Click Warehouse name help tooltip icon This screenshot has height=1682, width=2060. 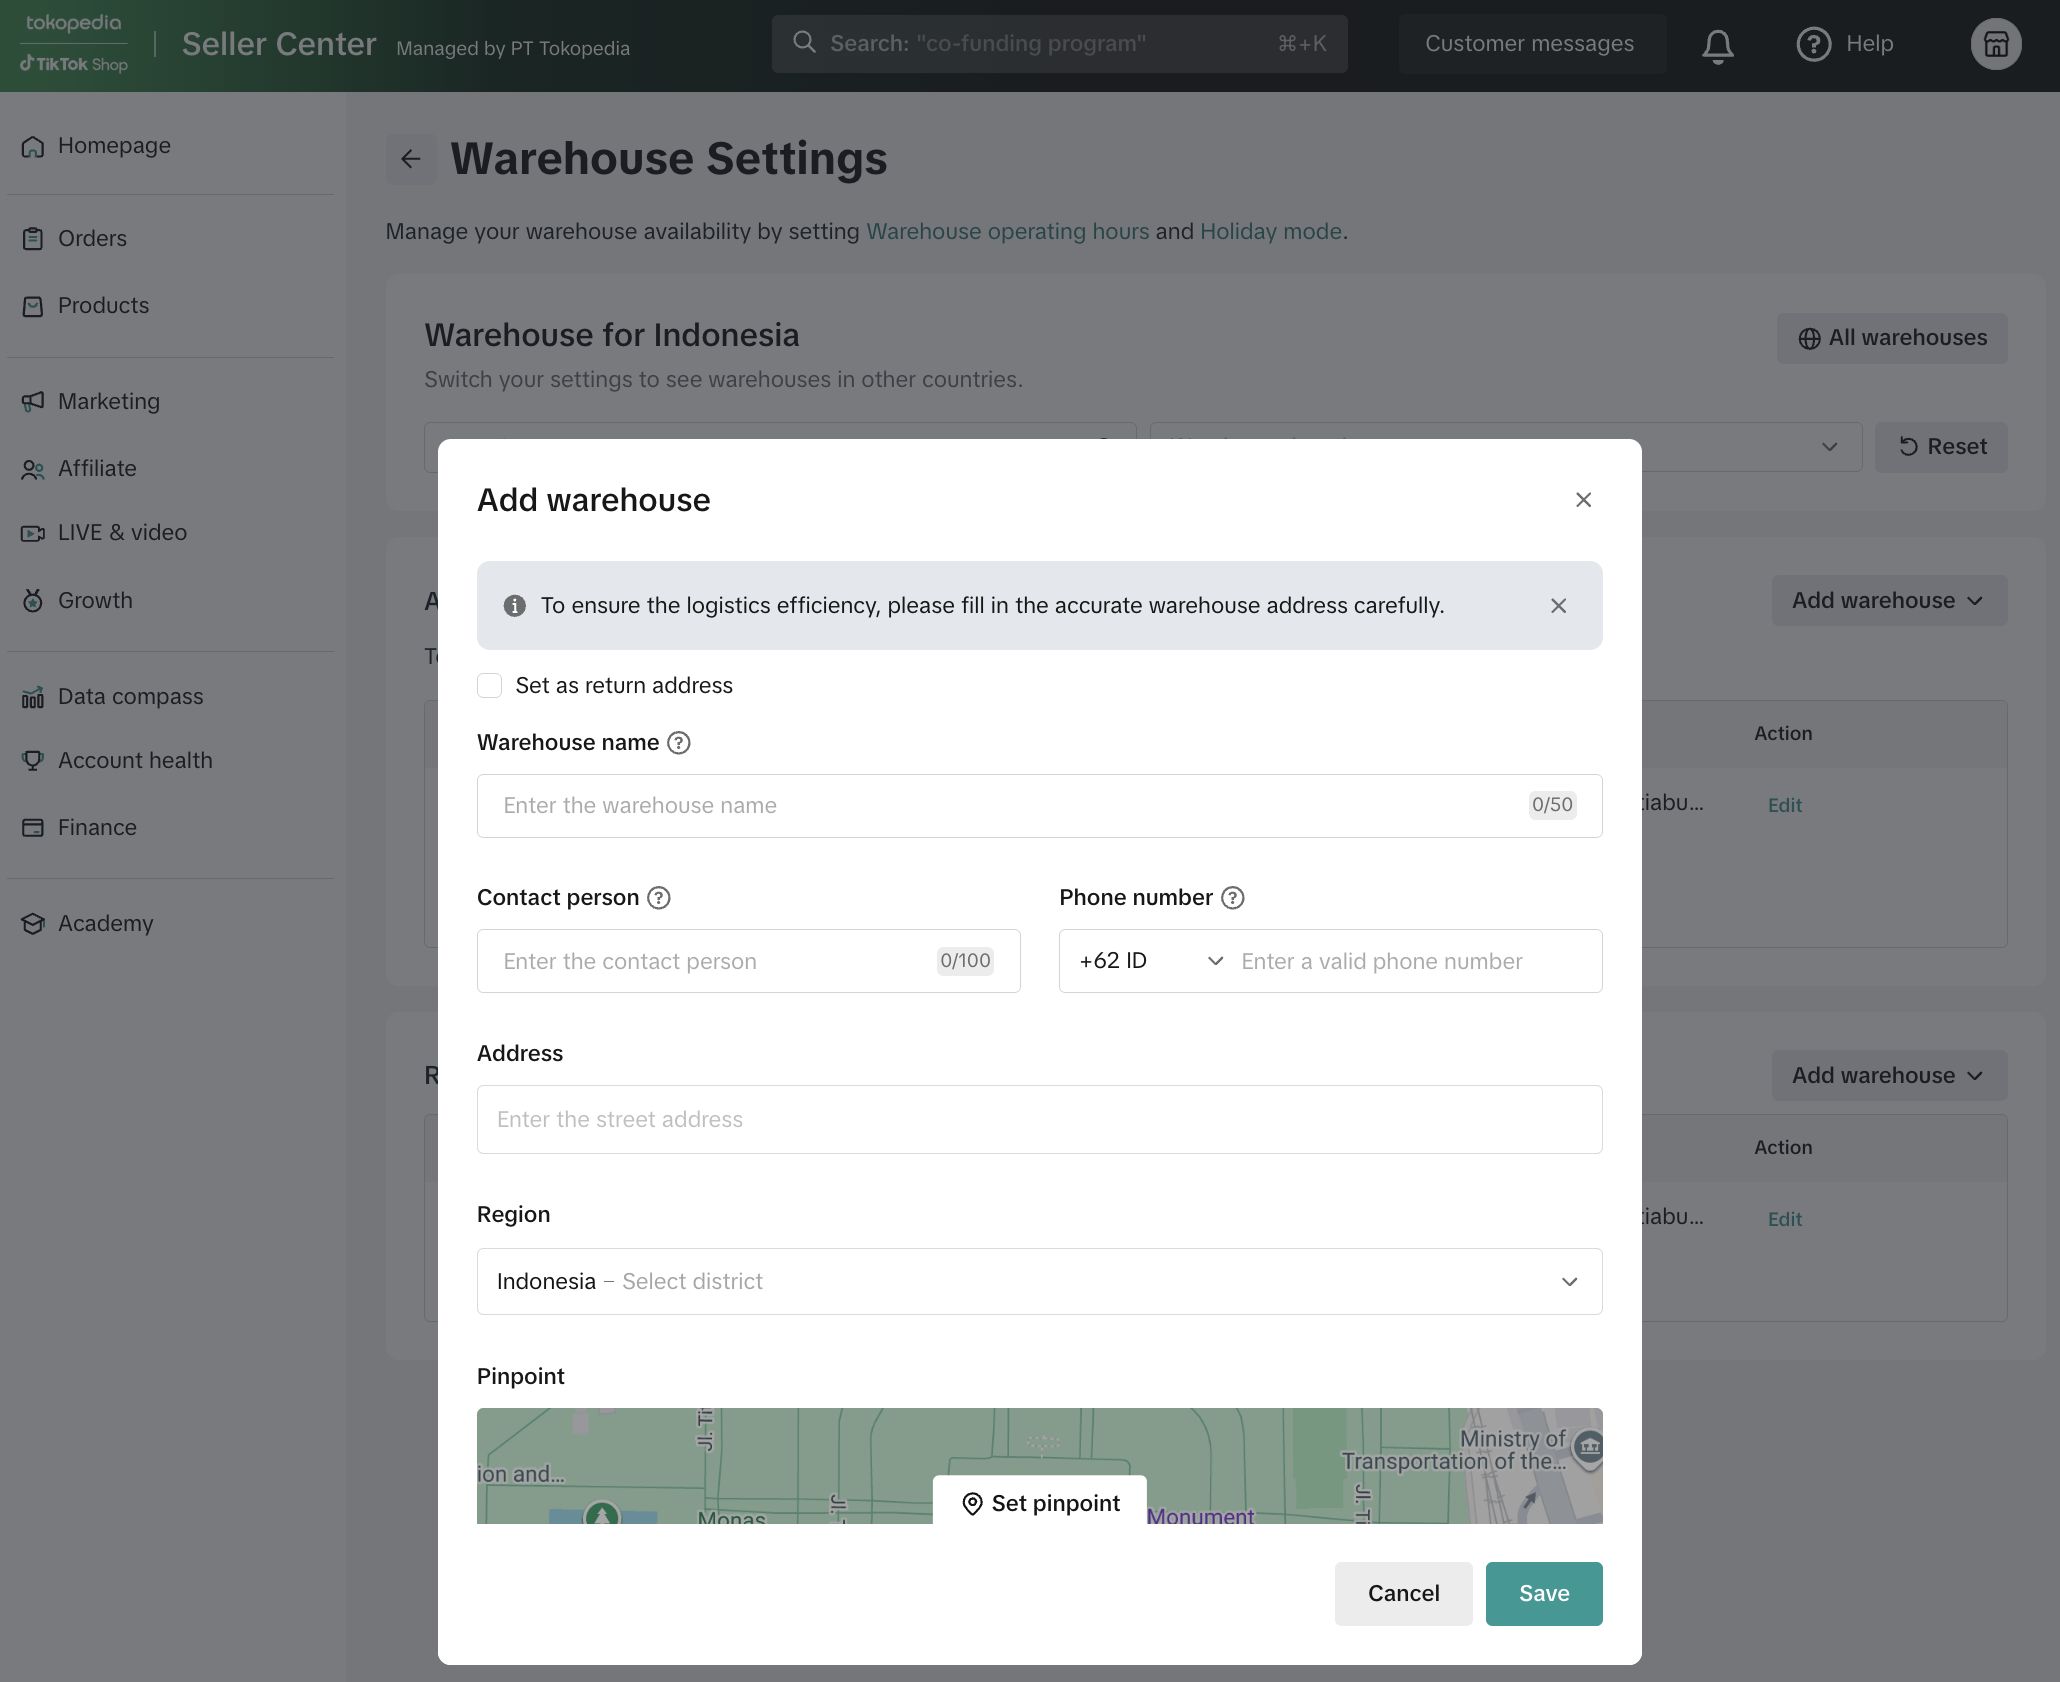click(x=679, y=743)
